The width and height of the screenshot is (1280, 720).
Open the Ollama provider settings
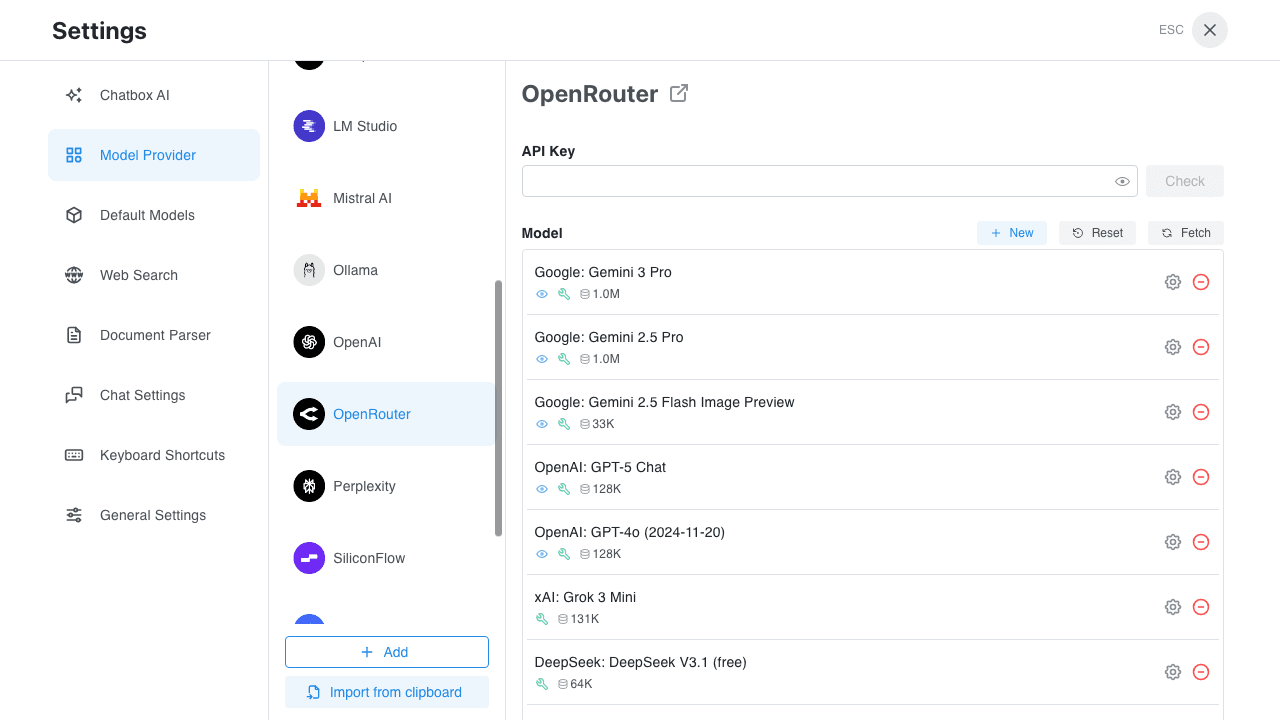coord(355,270)
